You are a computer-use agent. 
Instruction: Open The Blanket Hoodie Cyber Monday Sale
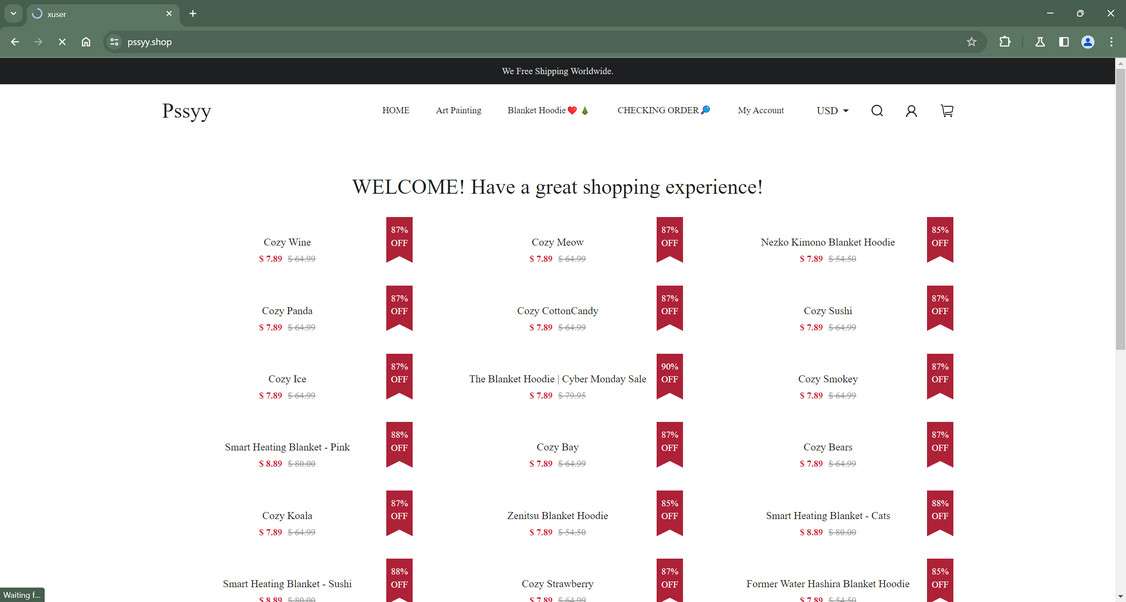click(x=557, y=379)
